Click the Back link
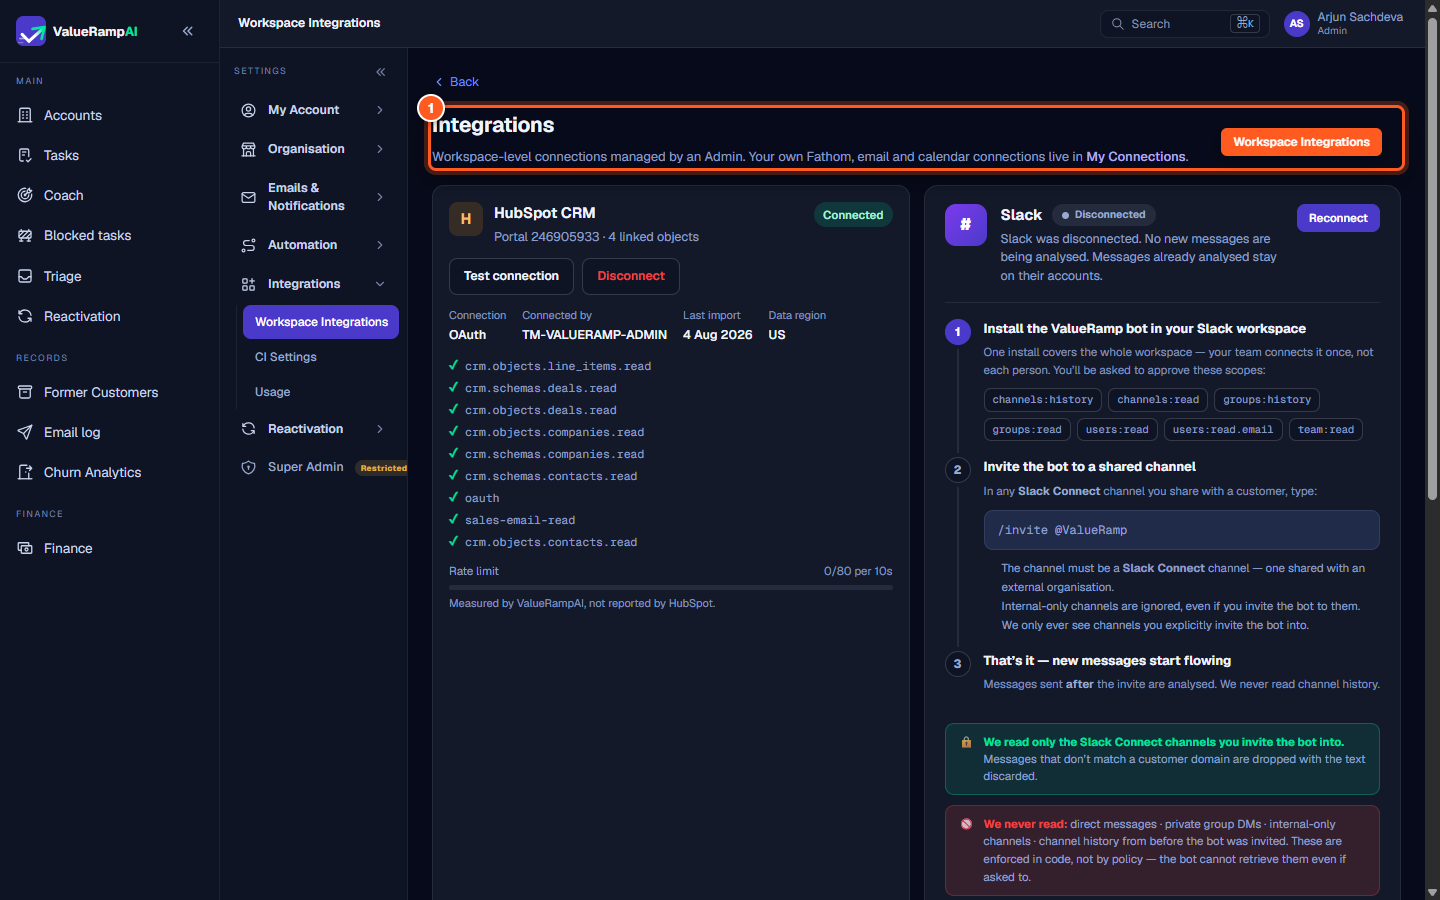The height and width of the screenshot is (900, 1440). click(x=457, y=82)
